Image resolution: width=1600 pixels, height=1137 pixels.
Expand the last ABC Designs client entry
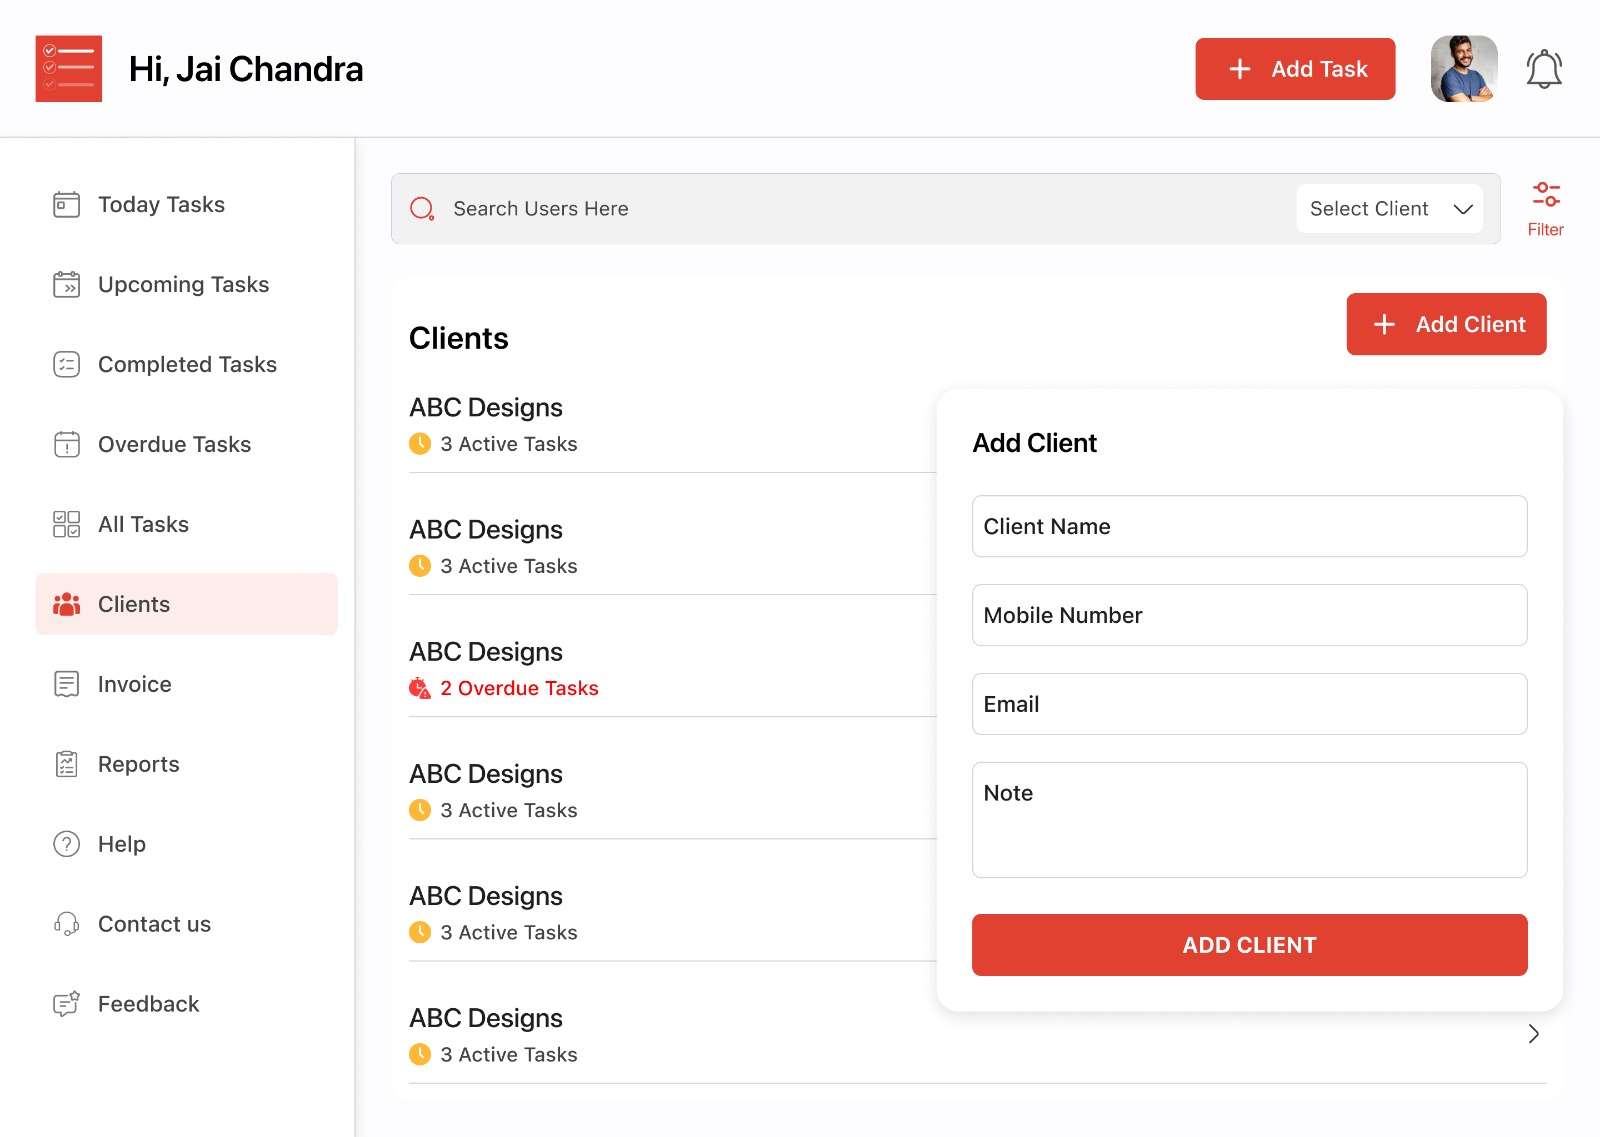[x=1533, y=1034]
